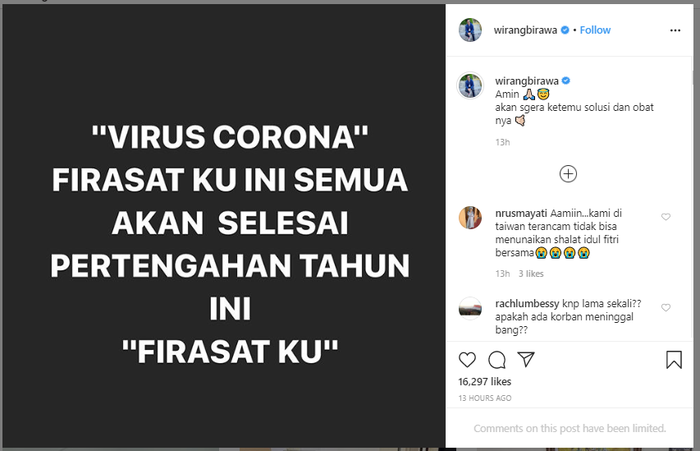The width and height of the screenshot is (700, 451).
Task: Load more comments with plus circle
Action: tap(568, 174)
